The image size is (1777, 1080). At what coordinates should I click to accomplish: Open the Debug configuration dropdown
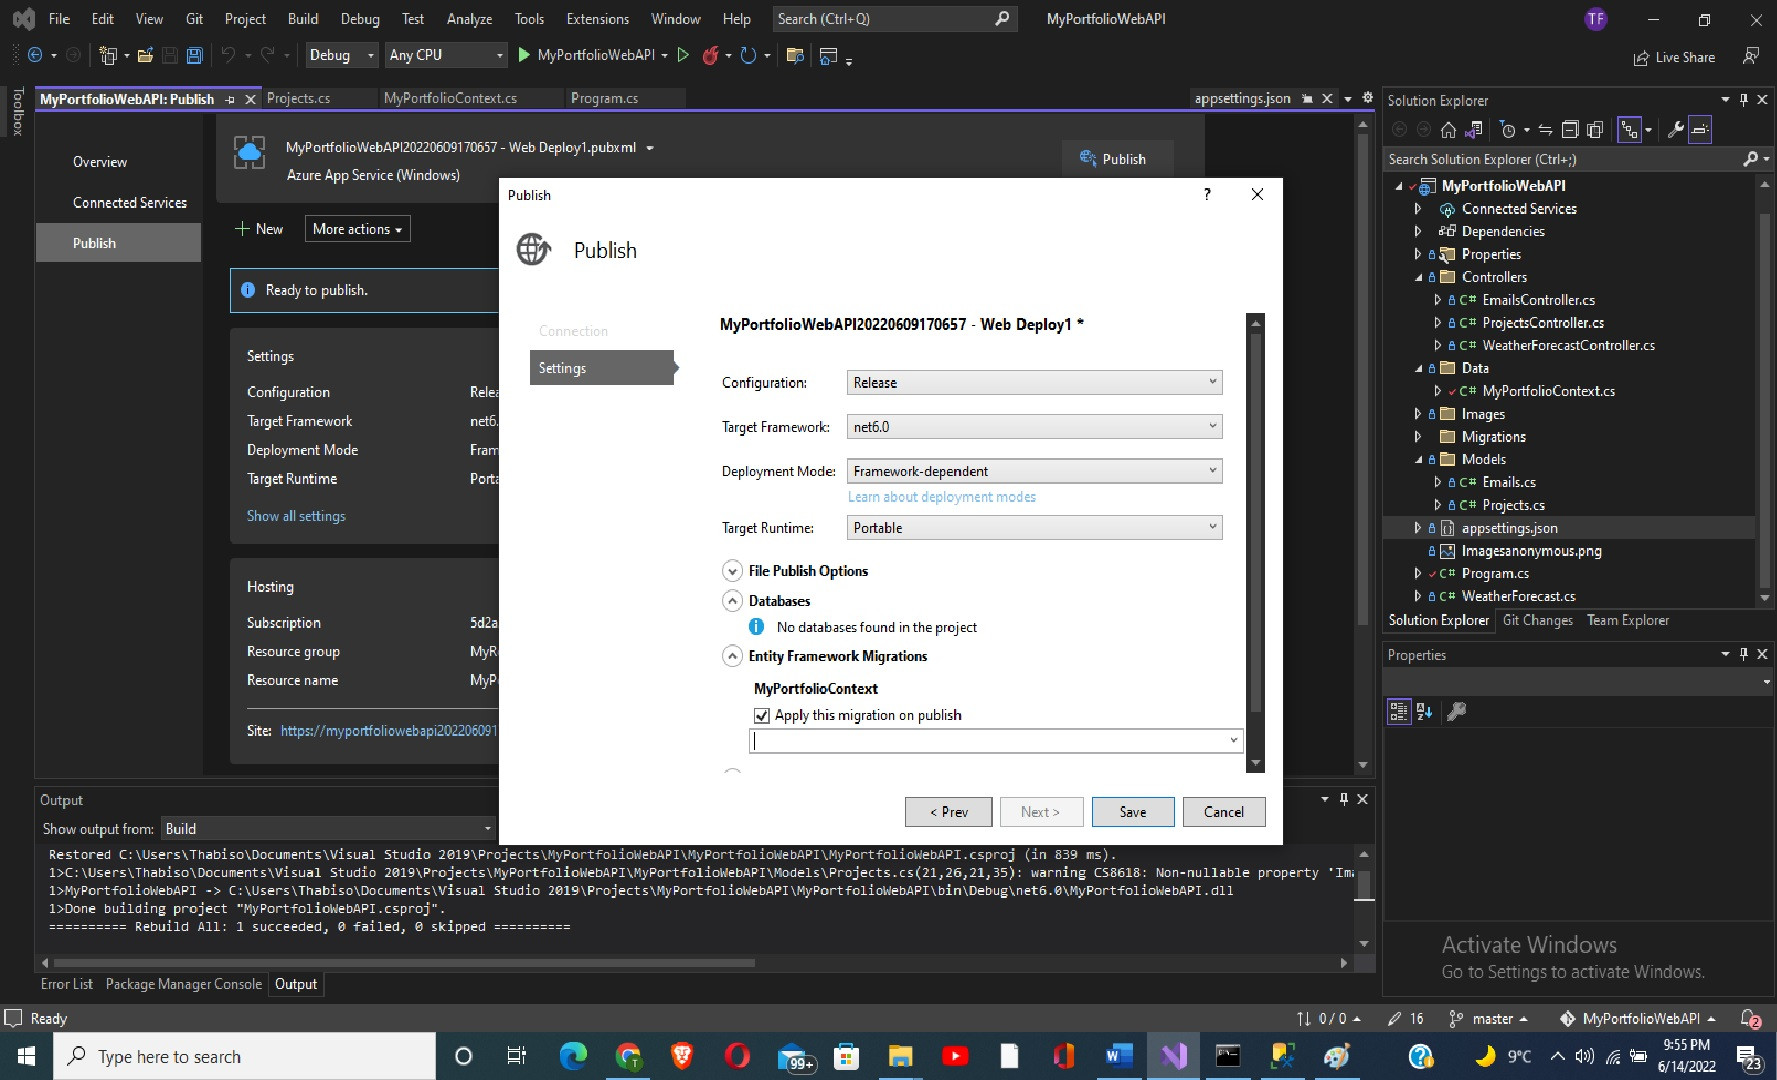tap(341, 55)
